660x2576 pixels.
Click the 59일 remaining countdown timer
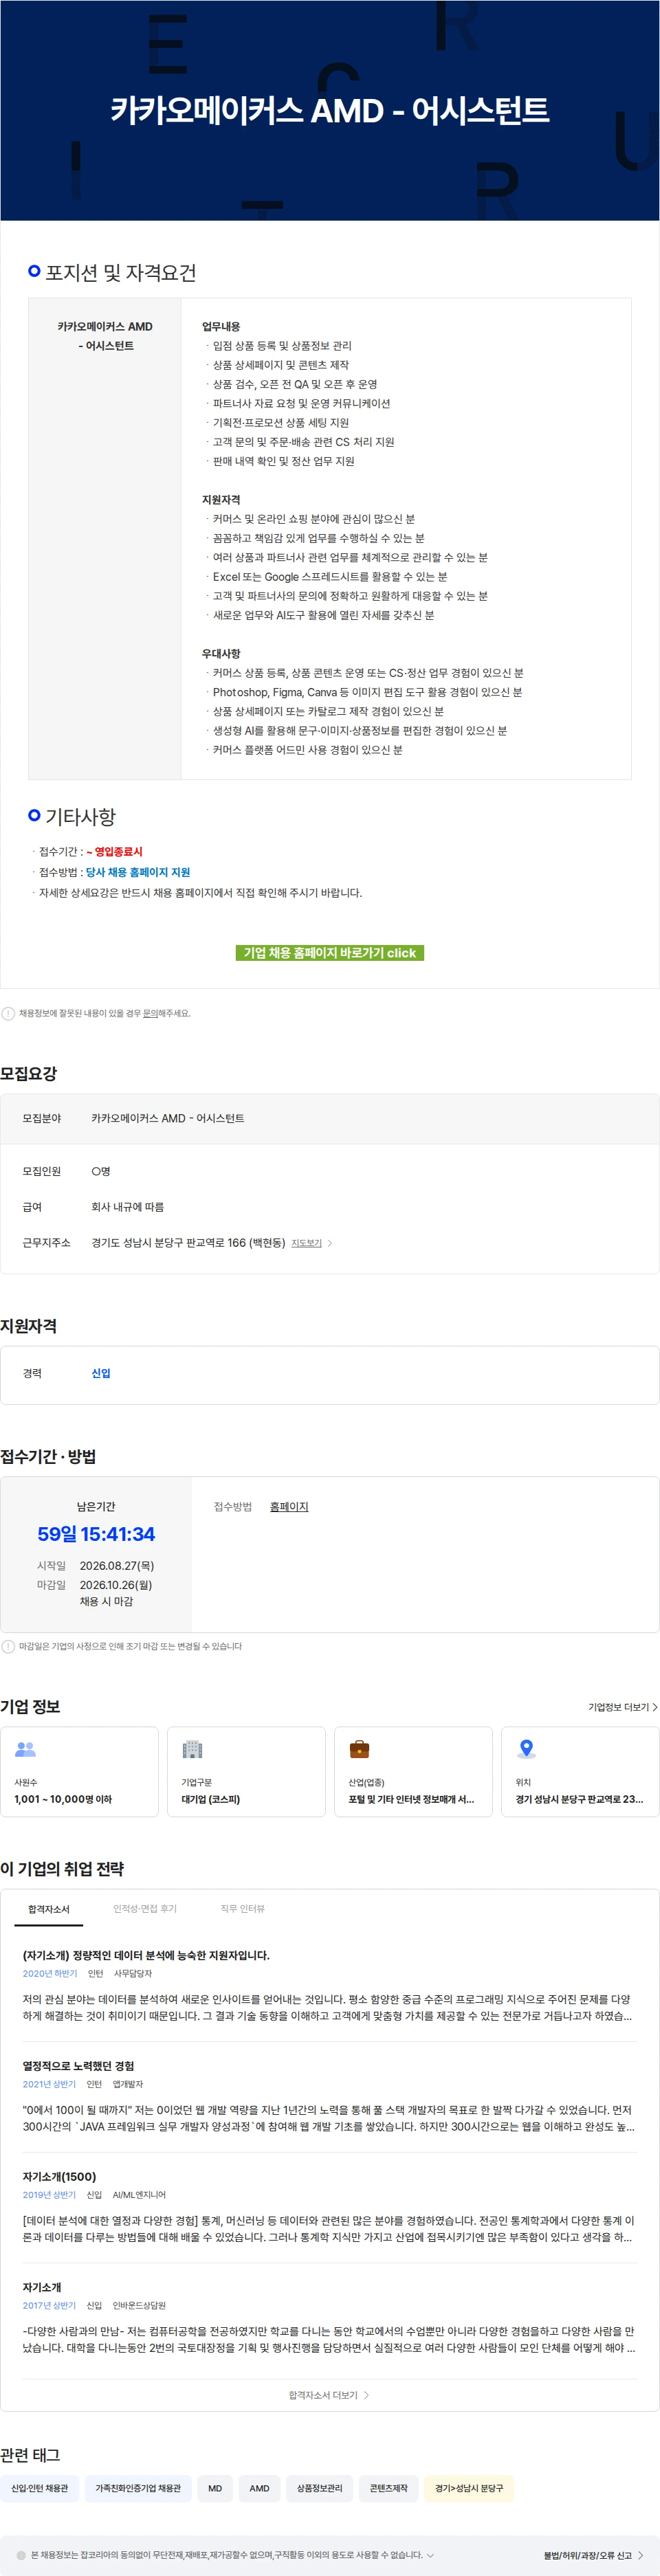(96, 1534)
